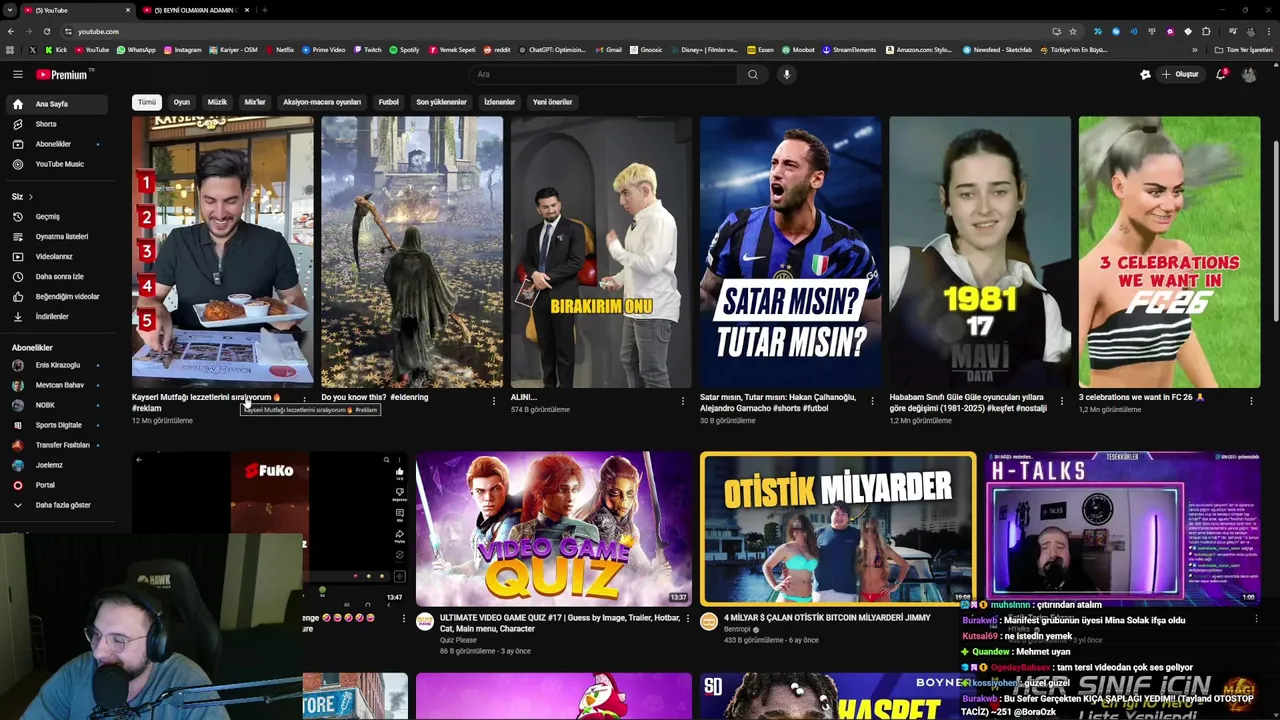This screenshot has width=1280, height=720.
Task: Open the Netflix bookmark
Action: pos(279,50)
